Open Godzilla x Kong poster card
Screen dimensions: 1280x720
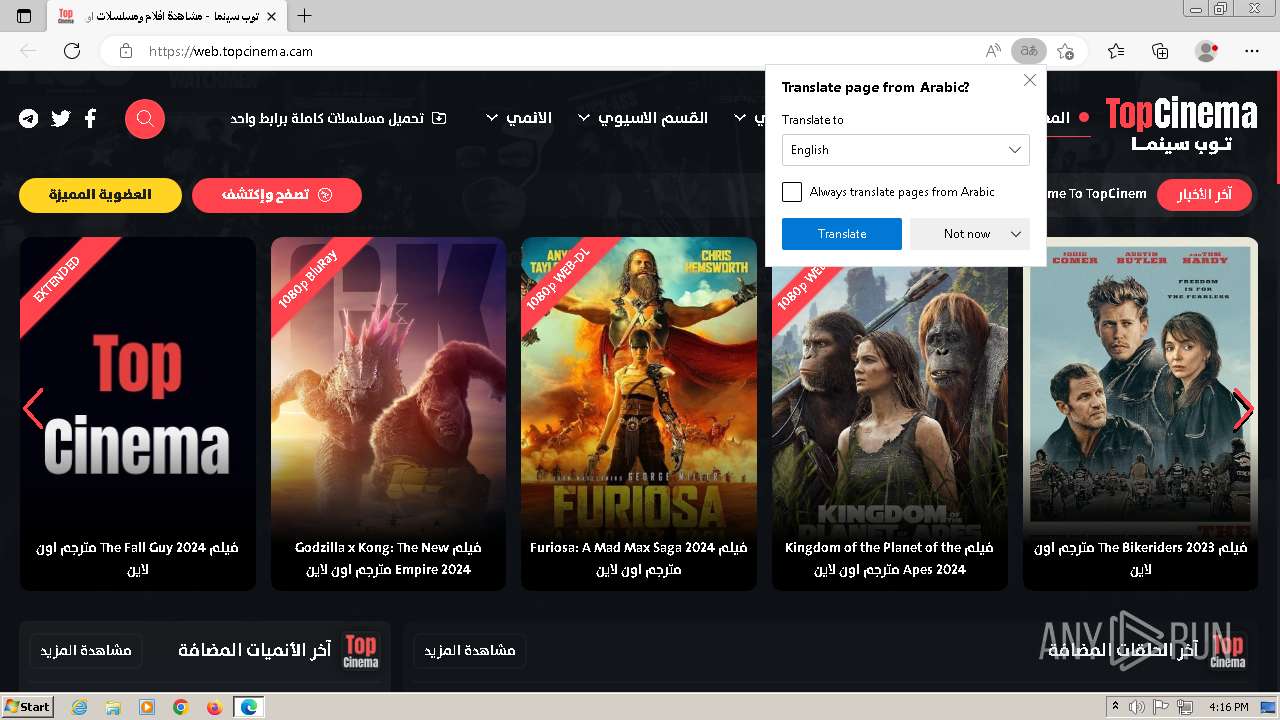point(388,413)
